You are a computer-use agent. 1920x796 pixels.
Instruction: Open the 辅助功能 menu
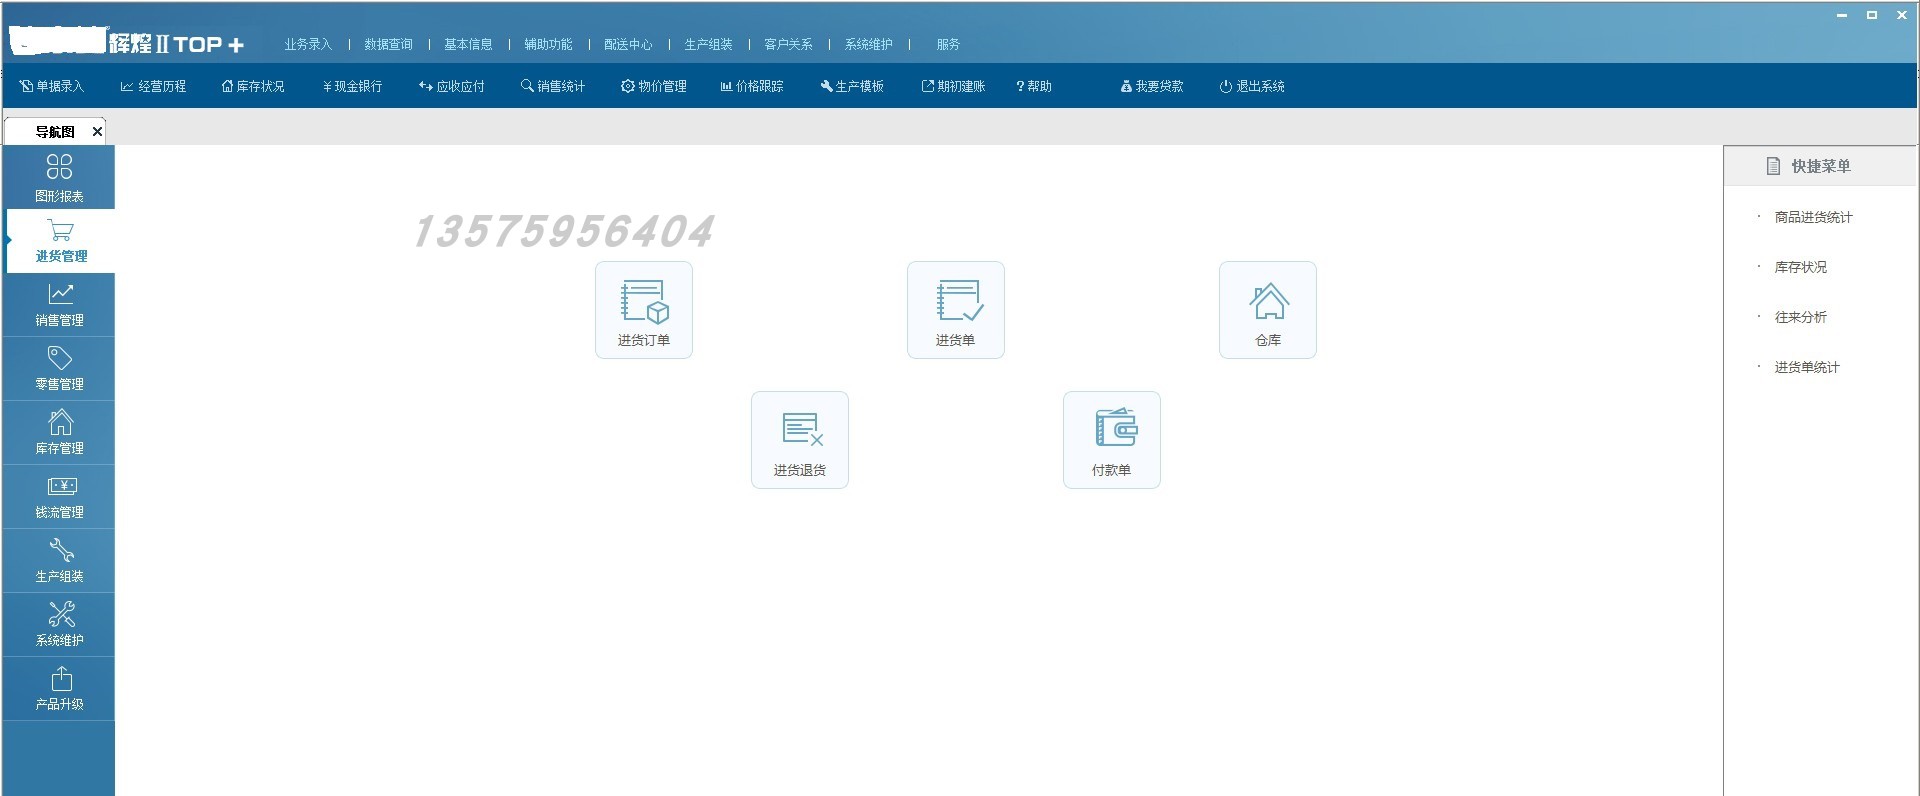(x=548, y=45)
